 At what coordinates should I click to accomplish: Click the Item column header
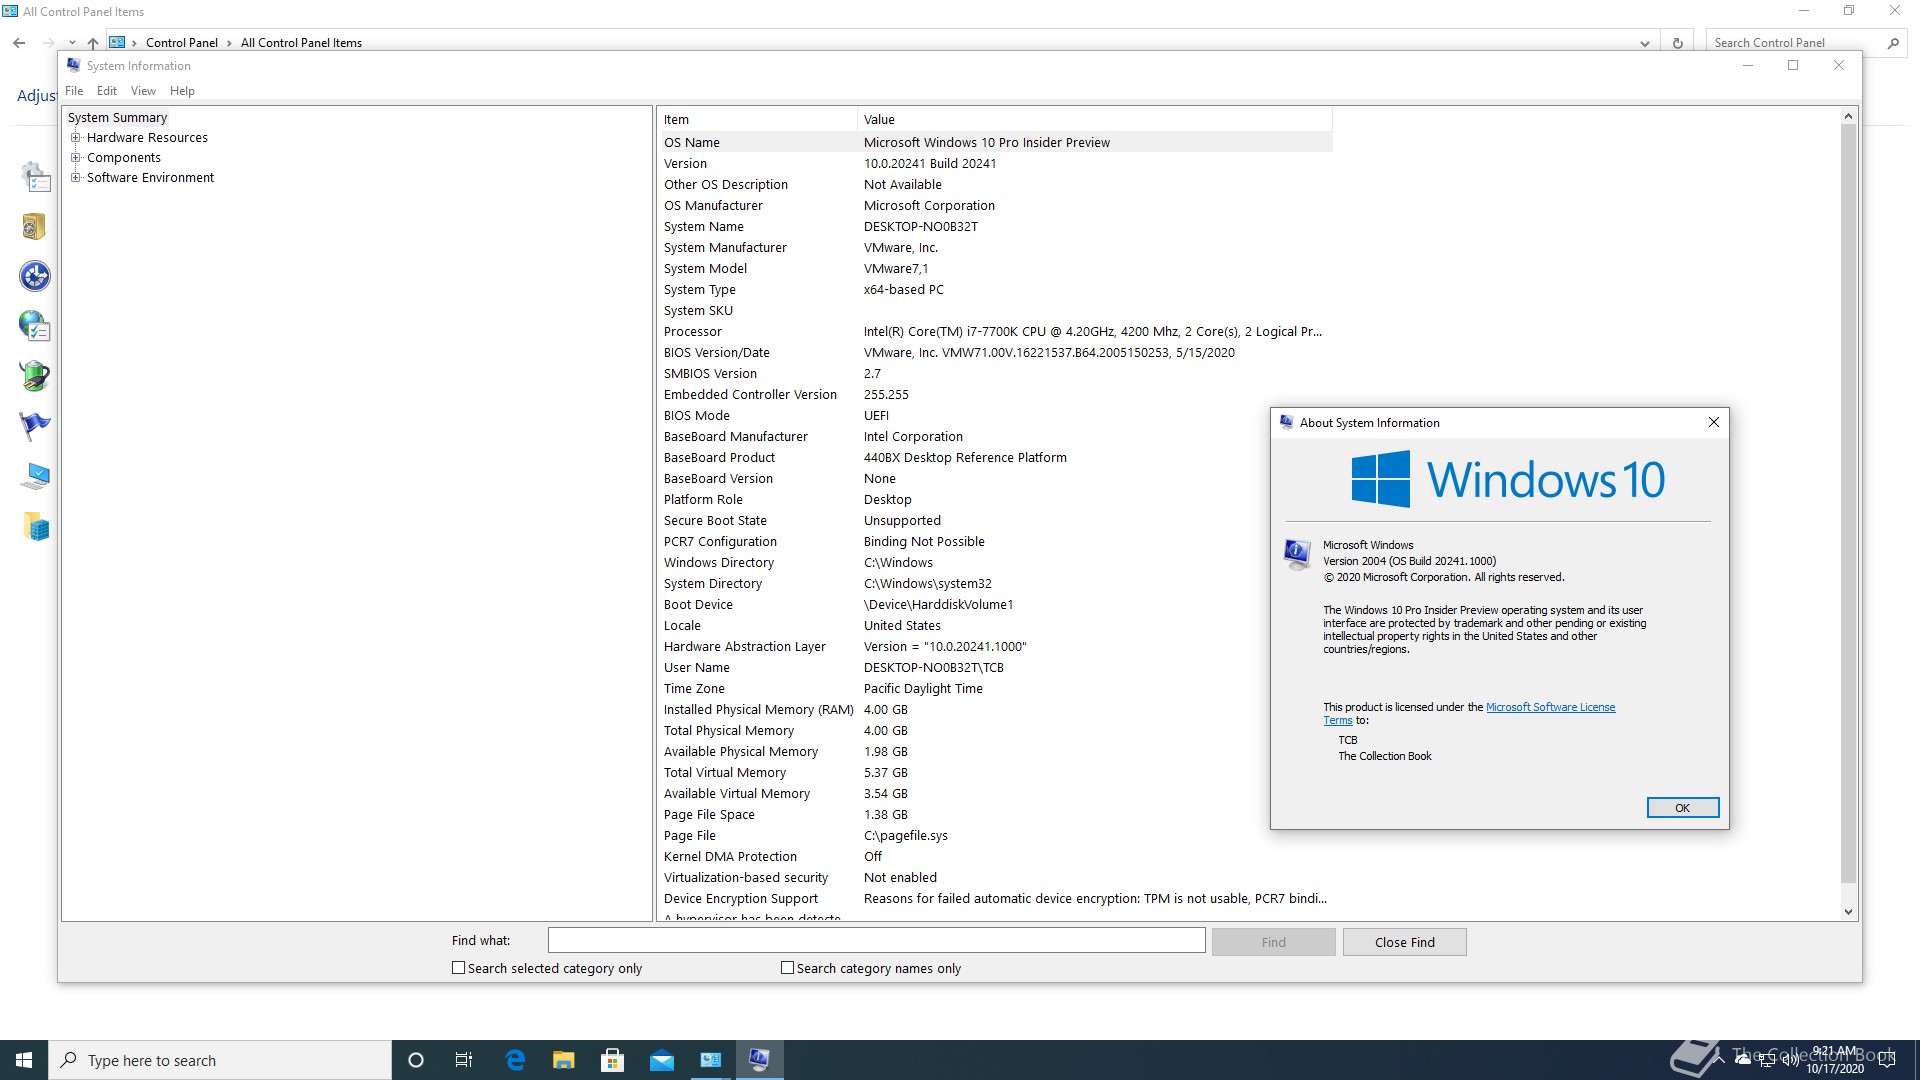pyautogui.click(x=758, y=119)
